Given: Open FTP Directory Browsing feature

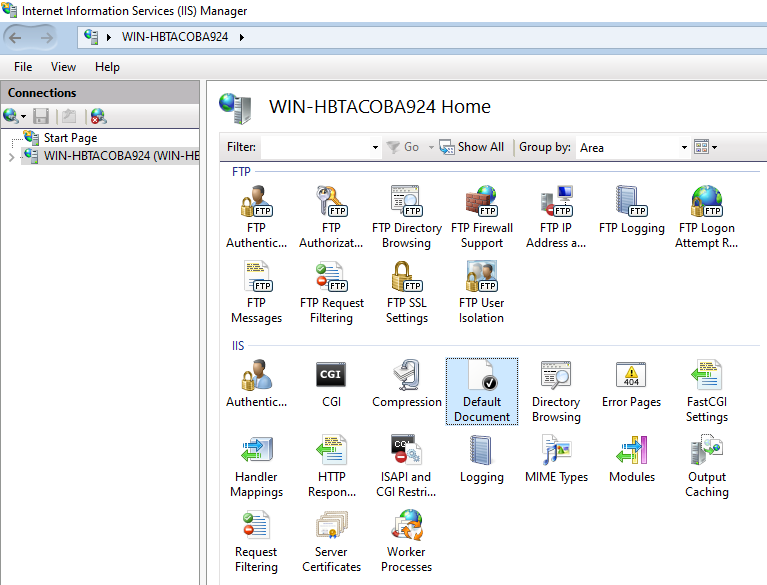Looking at the screenshot, I should click(406, 218).
